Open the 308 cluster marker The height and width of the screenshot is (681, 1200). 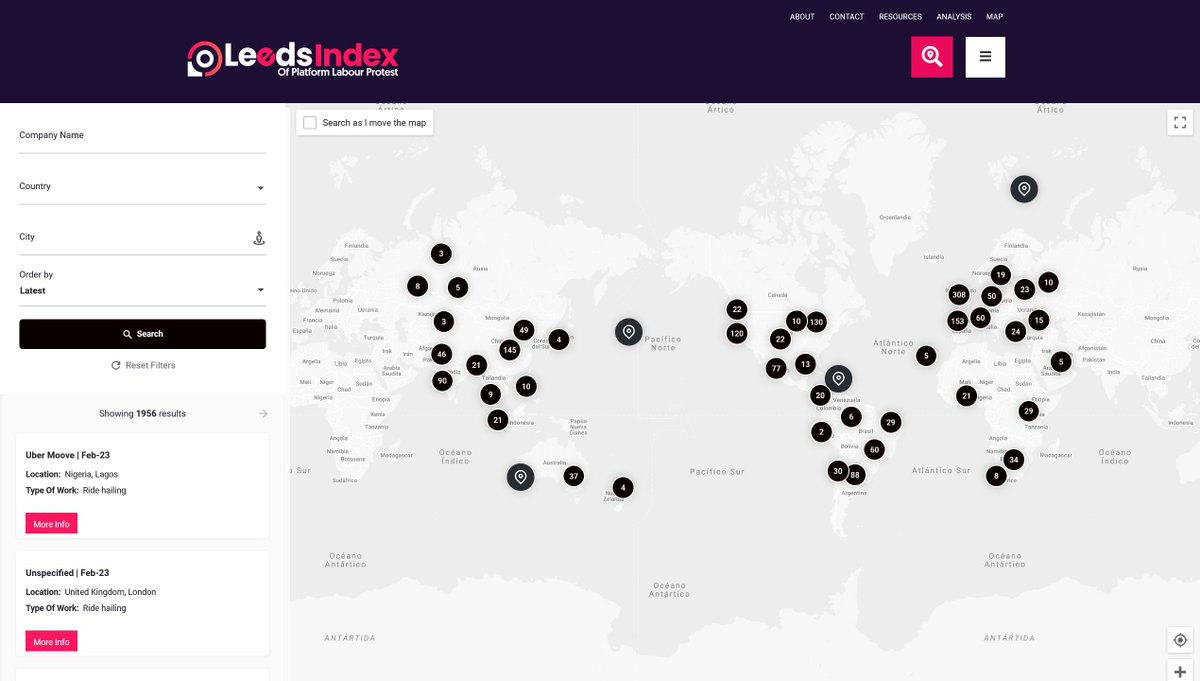(x=959, y=294)
